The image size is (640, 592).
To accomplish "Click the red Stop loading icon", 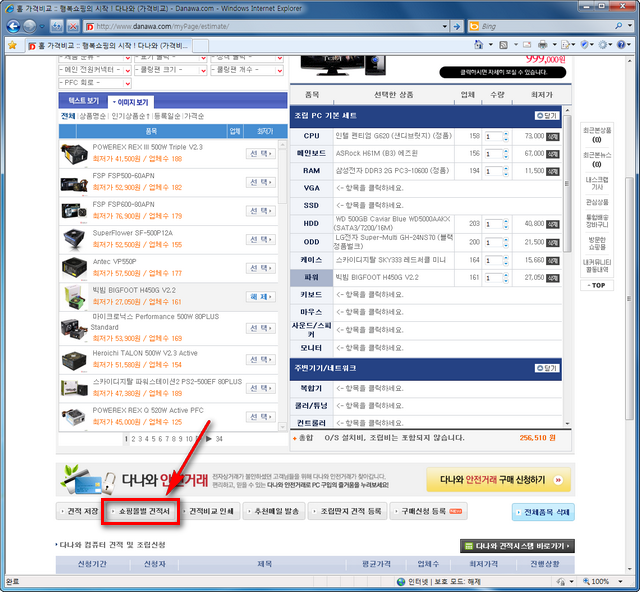I will pos(73,27).
